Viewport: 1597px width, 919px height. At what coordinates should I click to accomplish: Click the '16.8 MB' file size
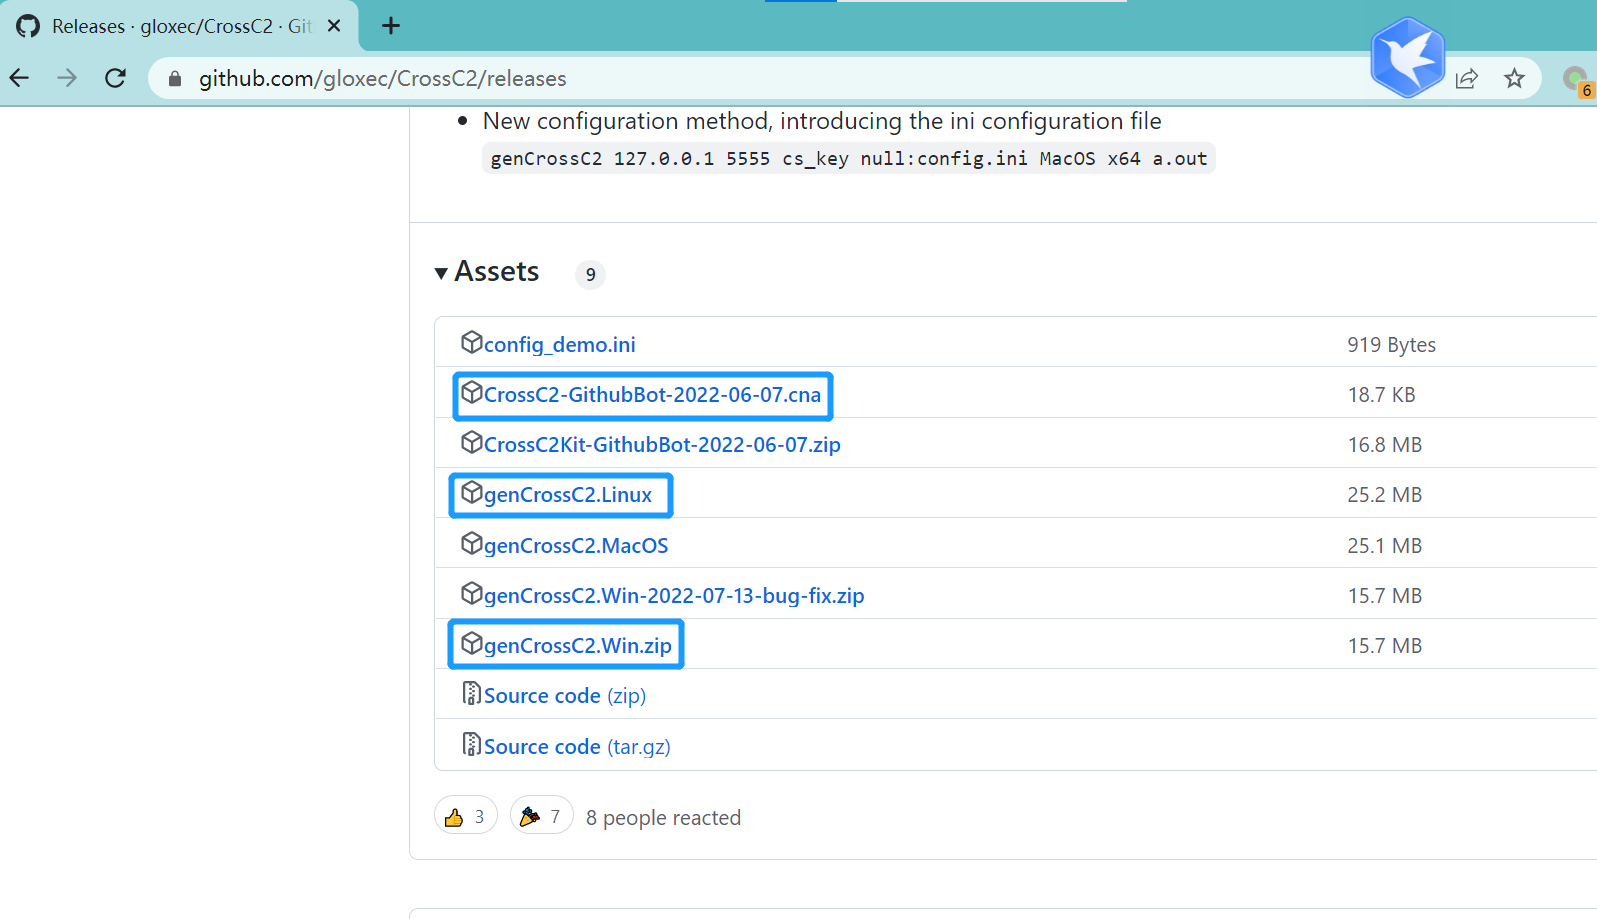point(1384,445)
